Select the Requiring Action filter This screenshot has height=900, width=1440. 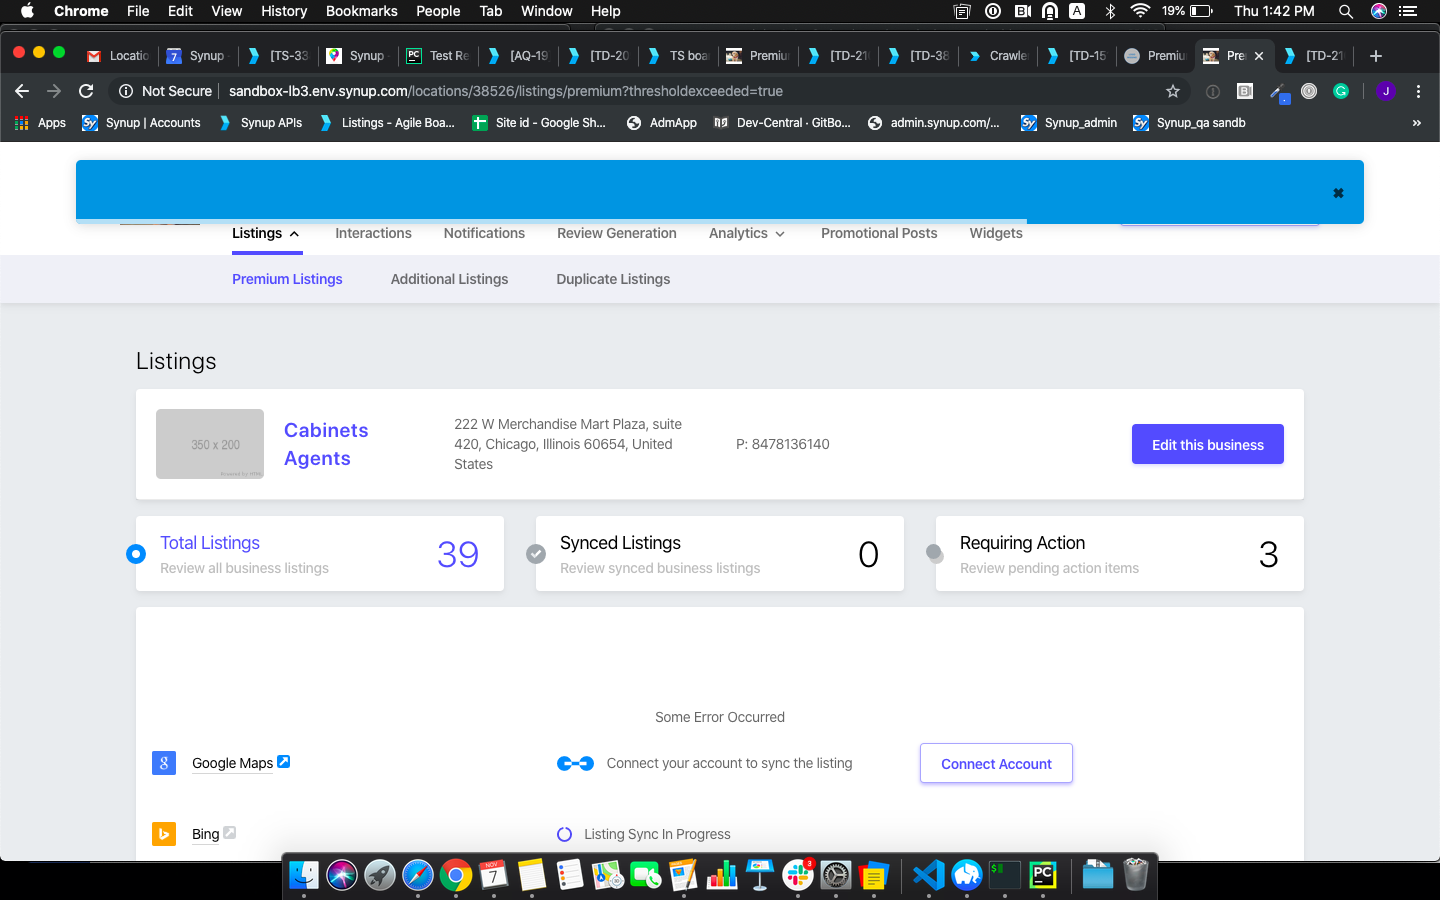(x=935, y=552)
